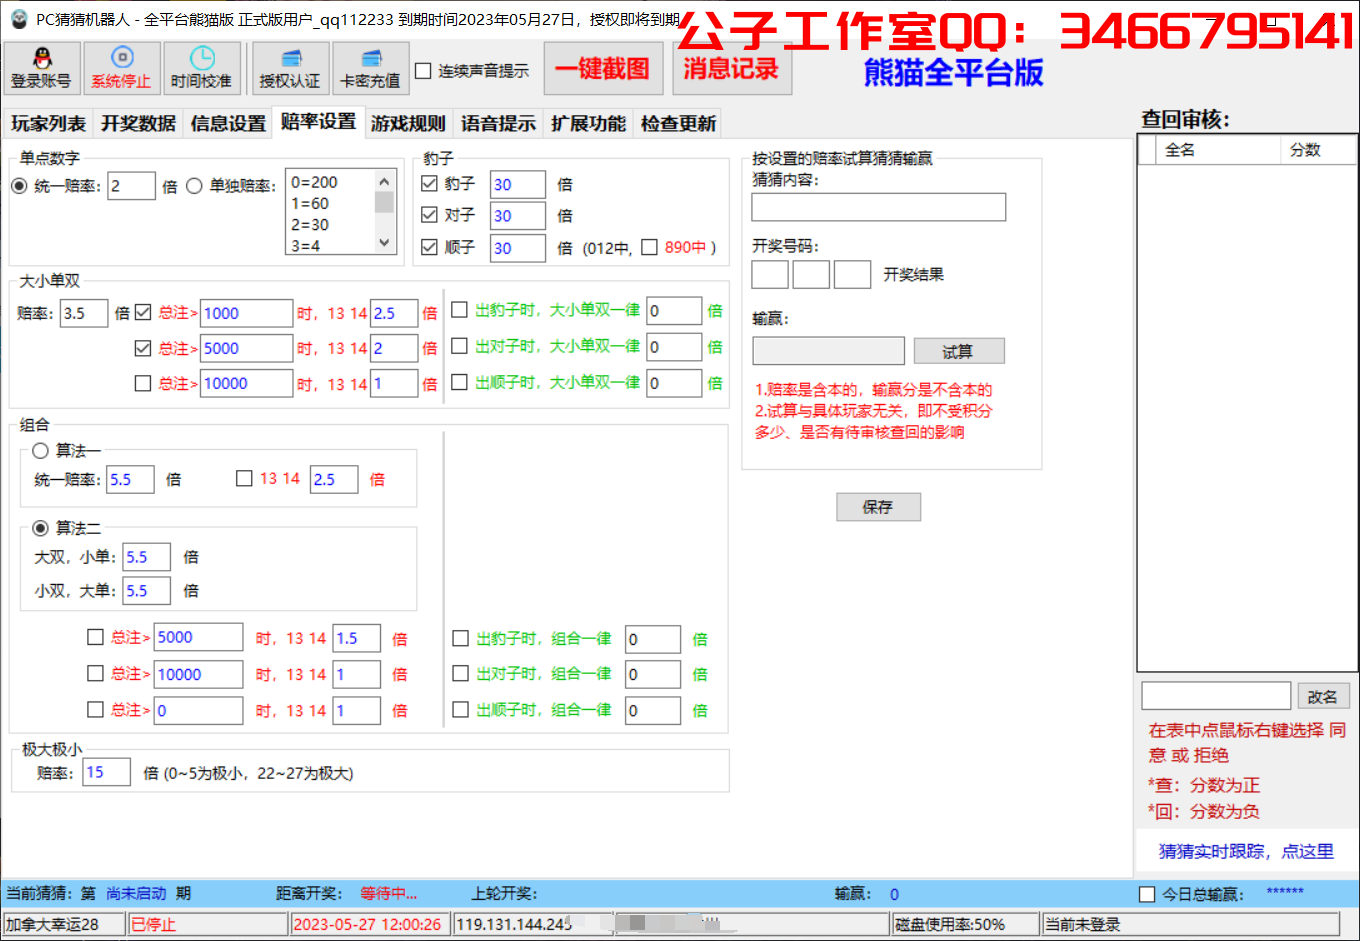Switch to the 开奖数据 tab
Image resolution: width=1360 pixels, height=941 pixels.
[138, 123]
